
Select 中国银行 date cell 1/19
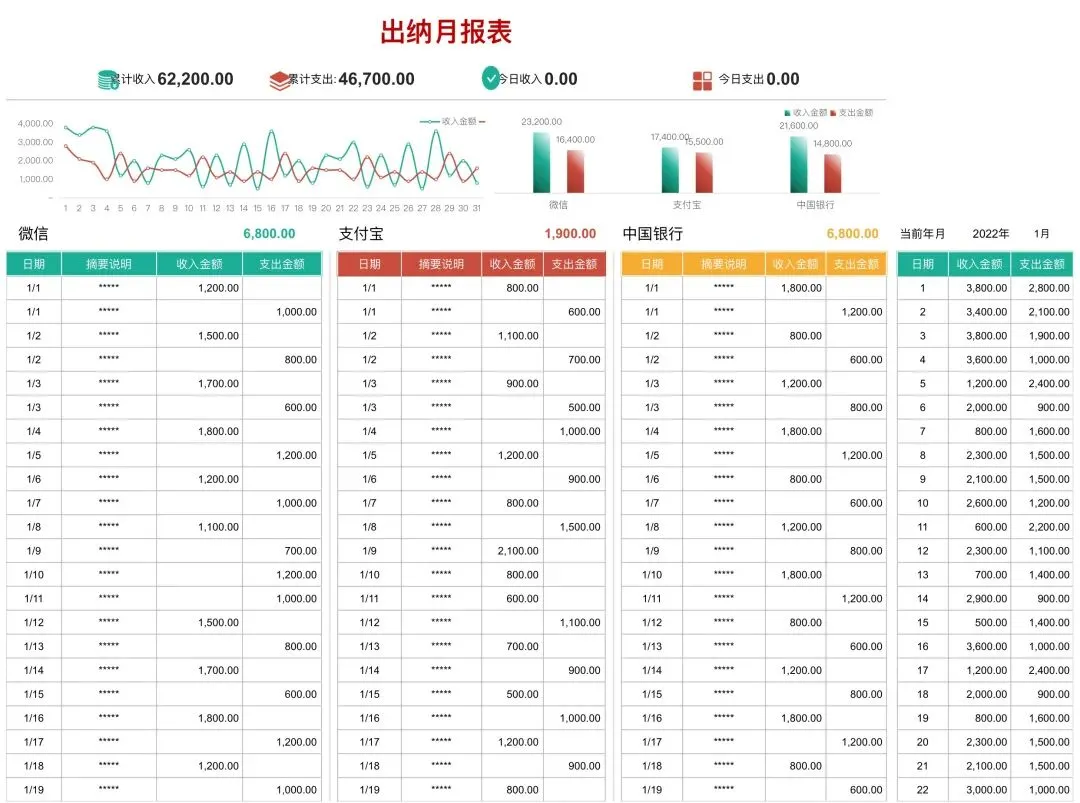(652, 790)
